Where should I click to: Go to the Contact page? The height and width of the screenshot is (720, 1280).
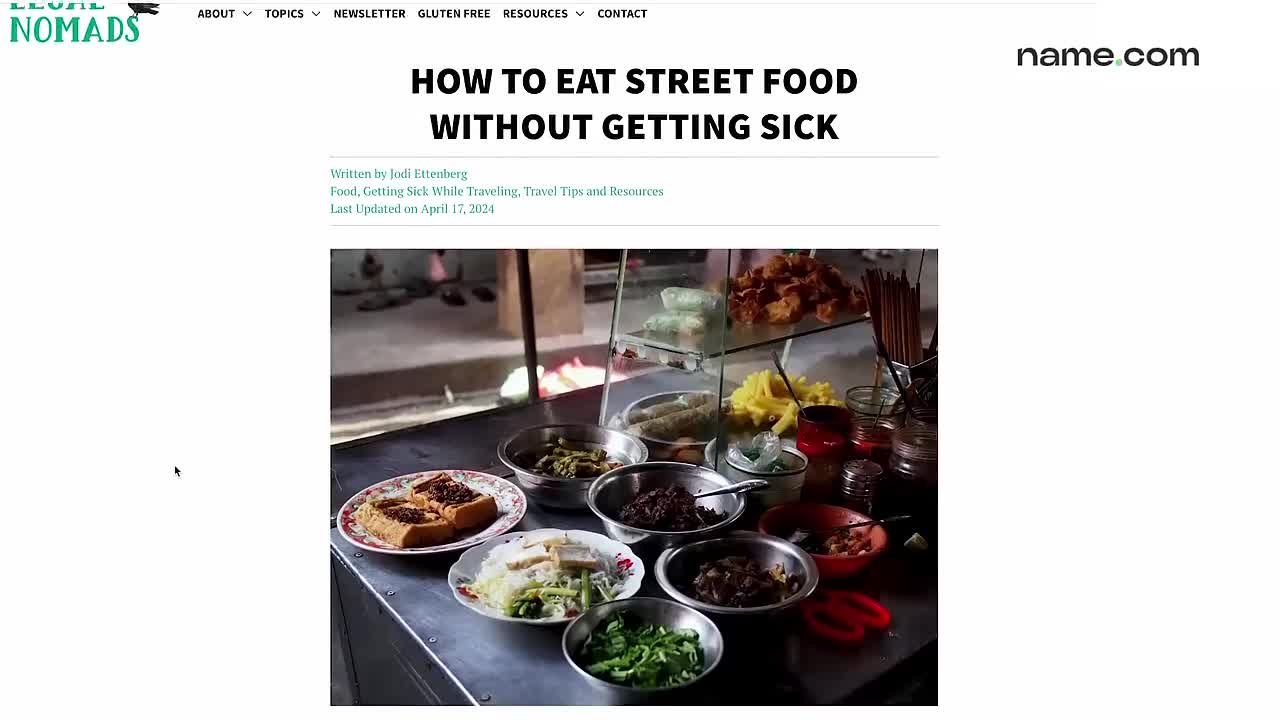[622, 14]
